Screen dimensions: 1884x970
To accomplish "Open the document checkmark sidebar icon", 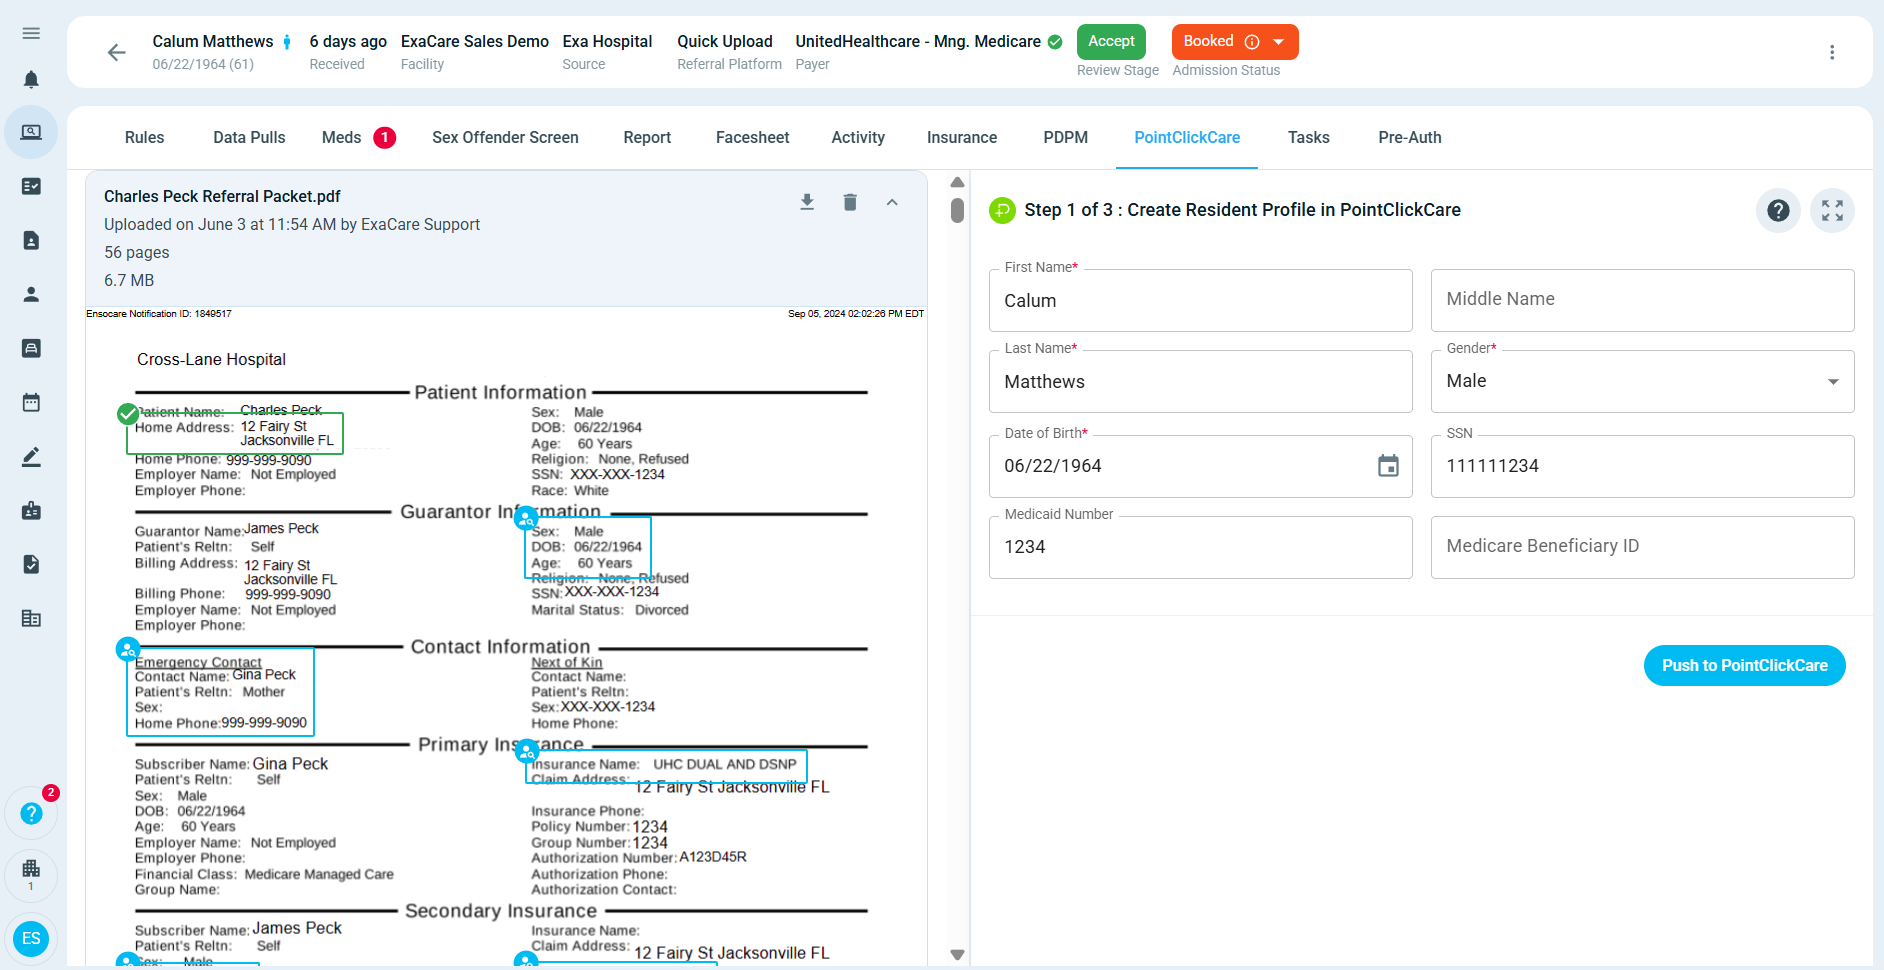I will click(x=31, y=564).
